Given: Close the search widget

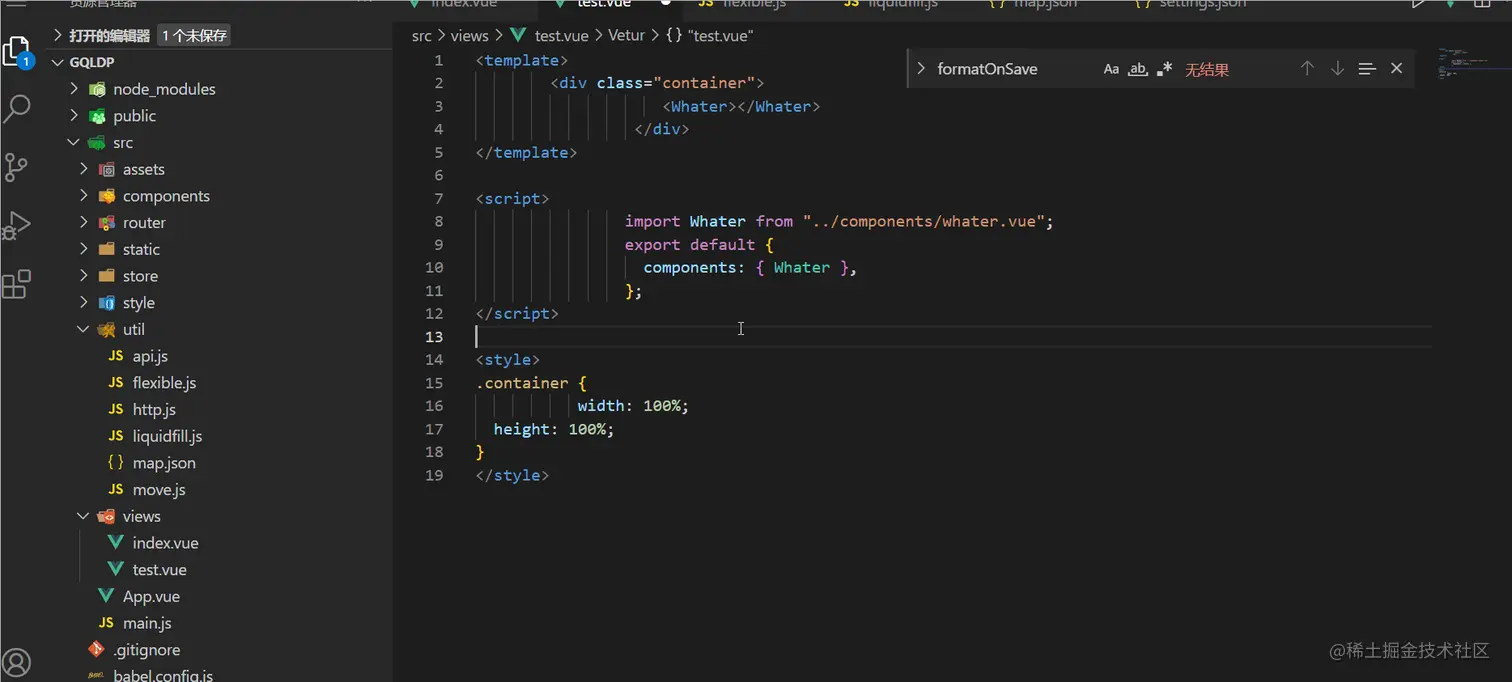Looking at the screenshot, I should pos(1396,68).
